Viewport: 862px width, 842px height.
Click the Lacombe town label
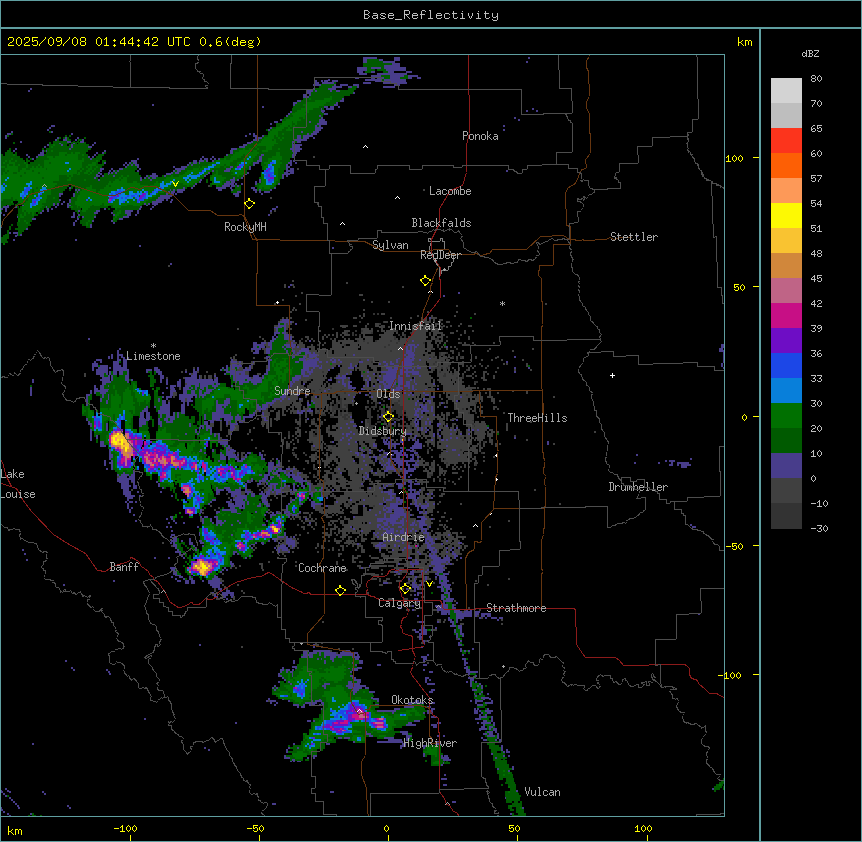(450, 191)
